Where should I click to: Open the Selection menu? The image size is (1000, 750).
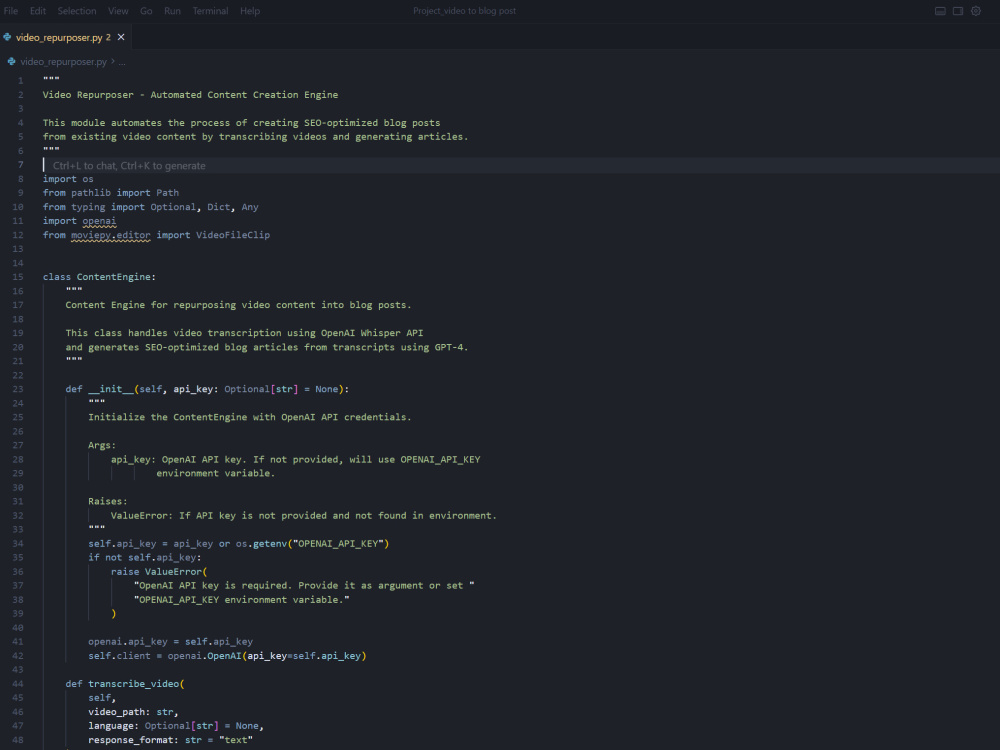(x=77, y=11)
